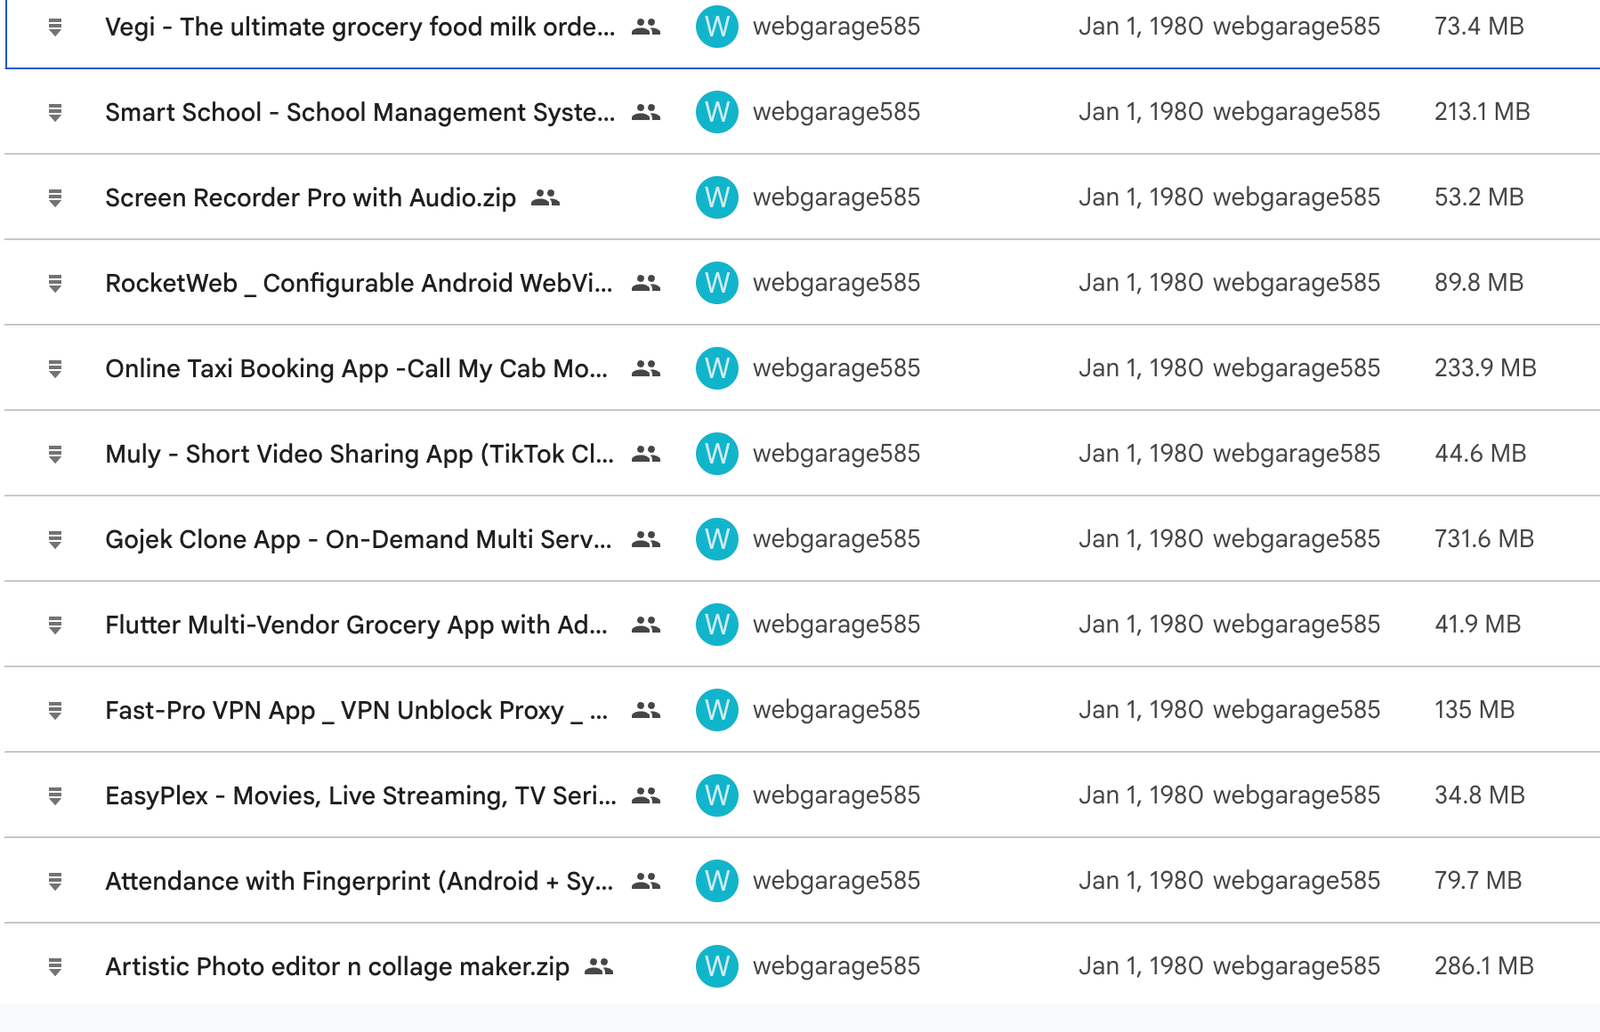The width and height of the screenshot is (1600, 1032).
Task: Click size value 34.8 MB
Action: pos(1480,796)
